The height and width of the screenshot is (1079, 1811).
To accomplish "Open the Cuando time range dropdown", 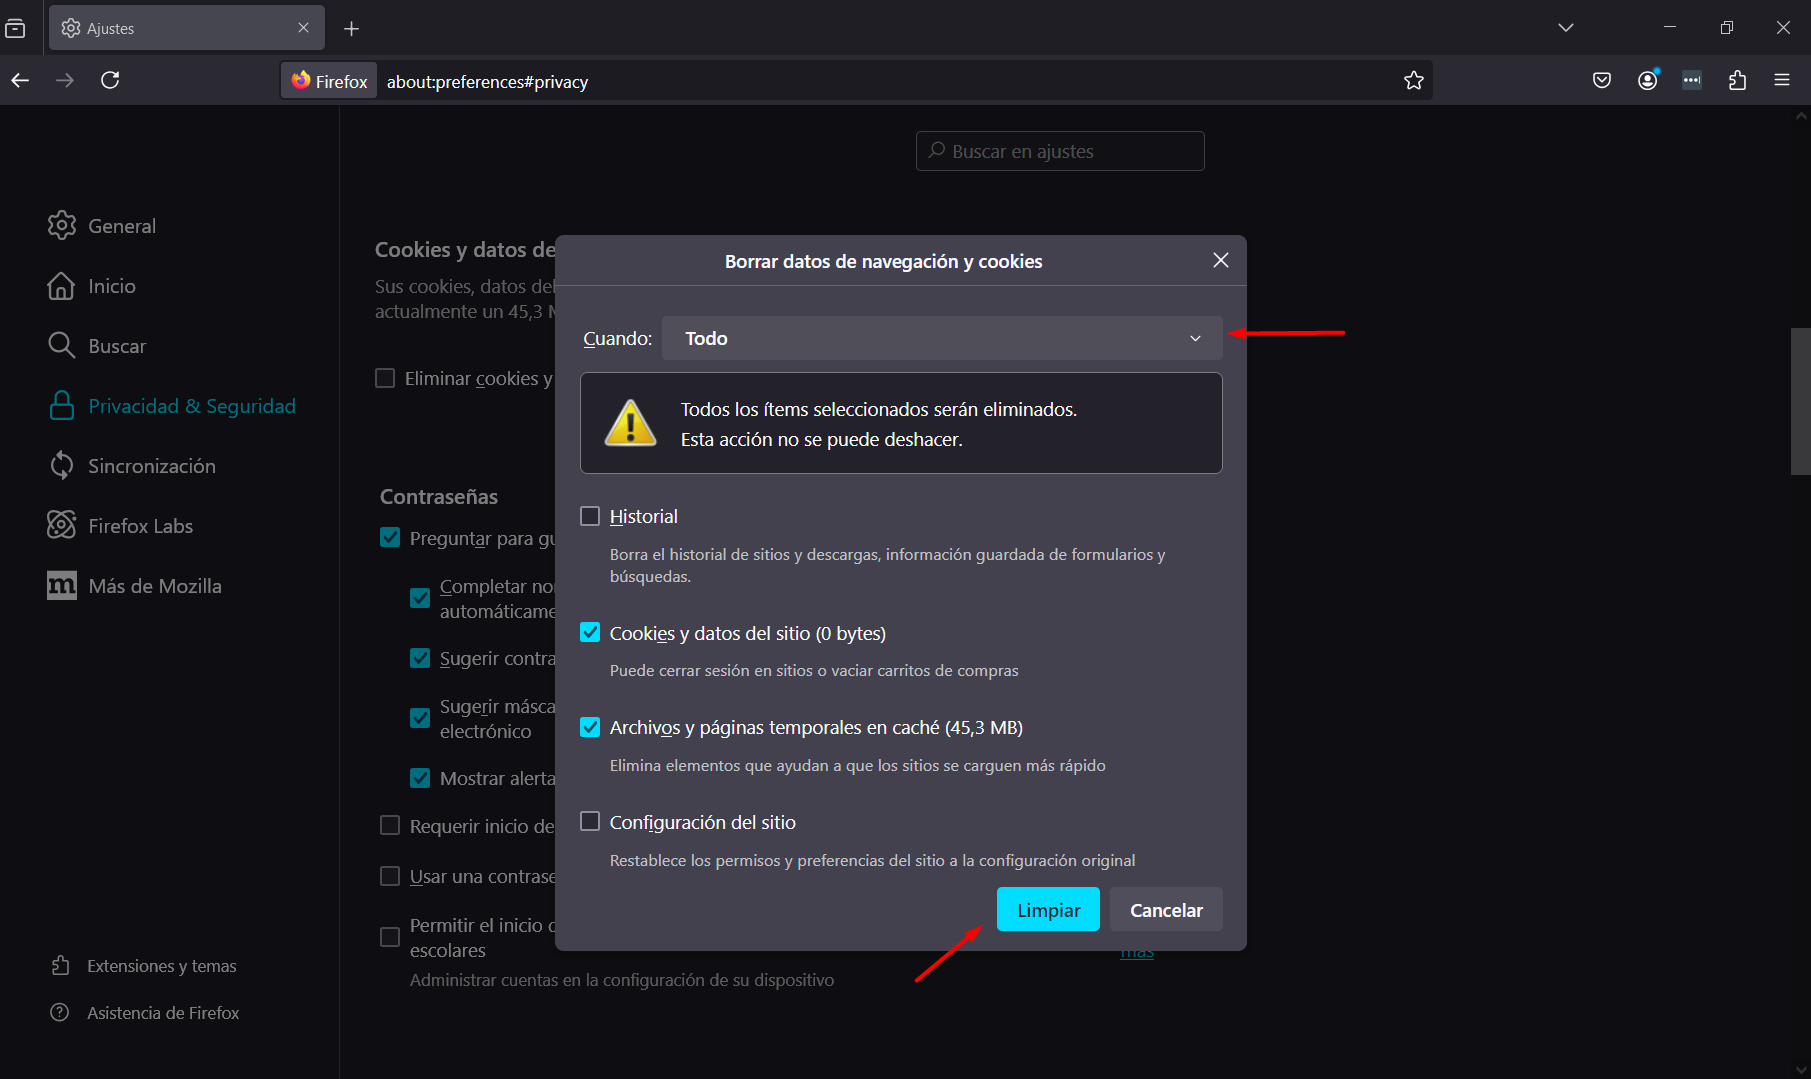I will 942,338.
